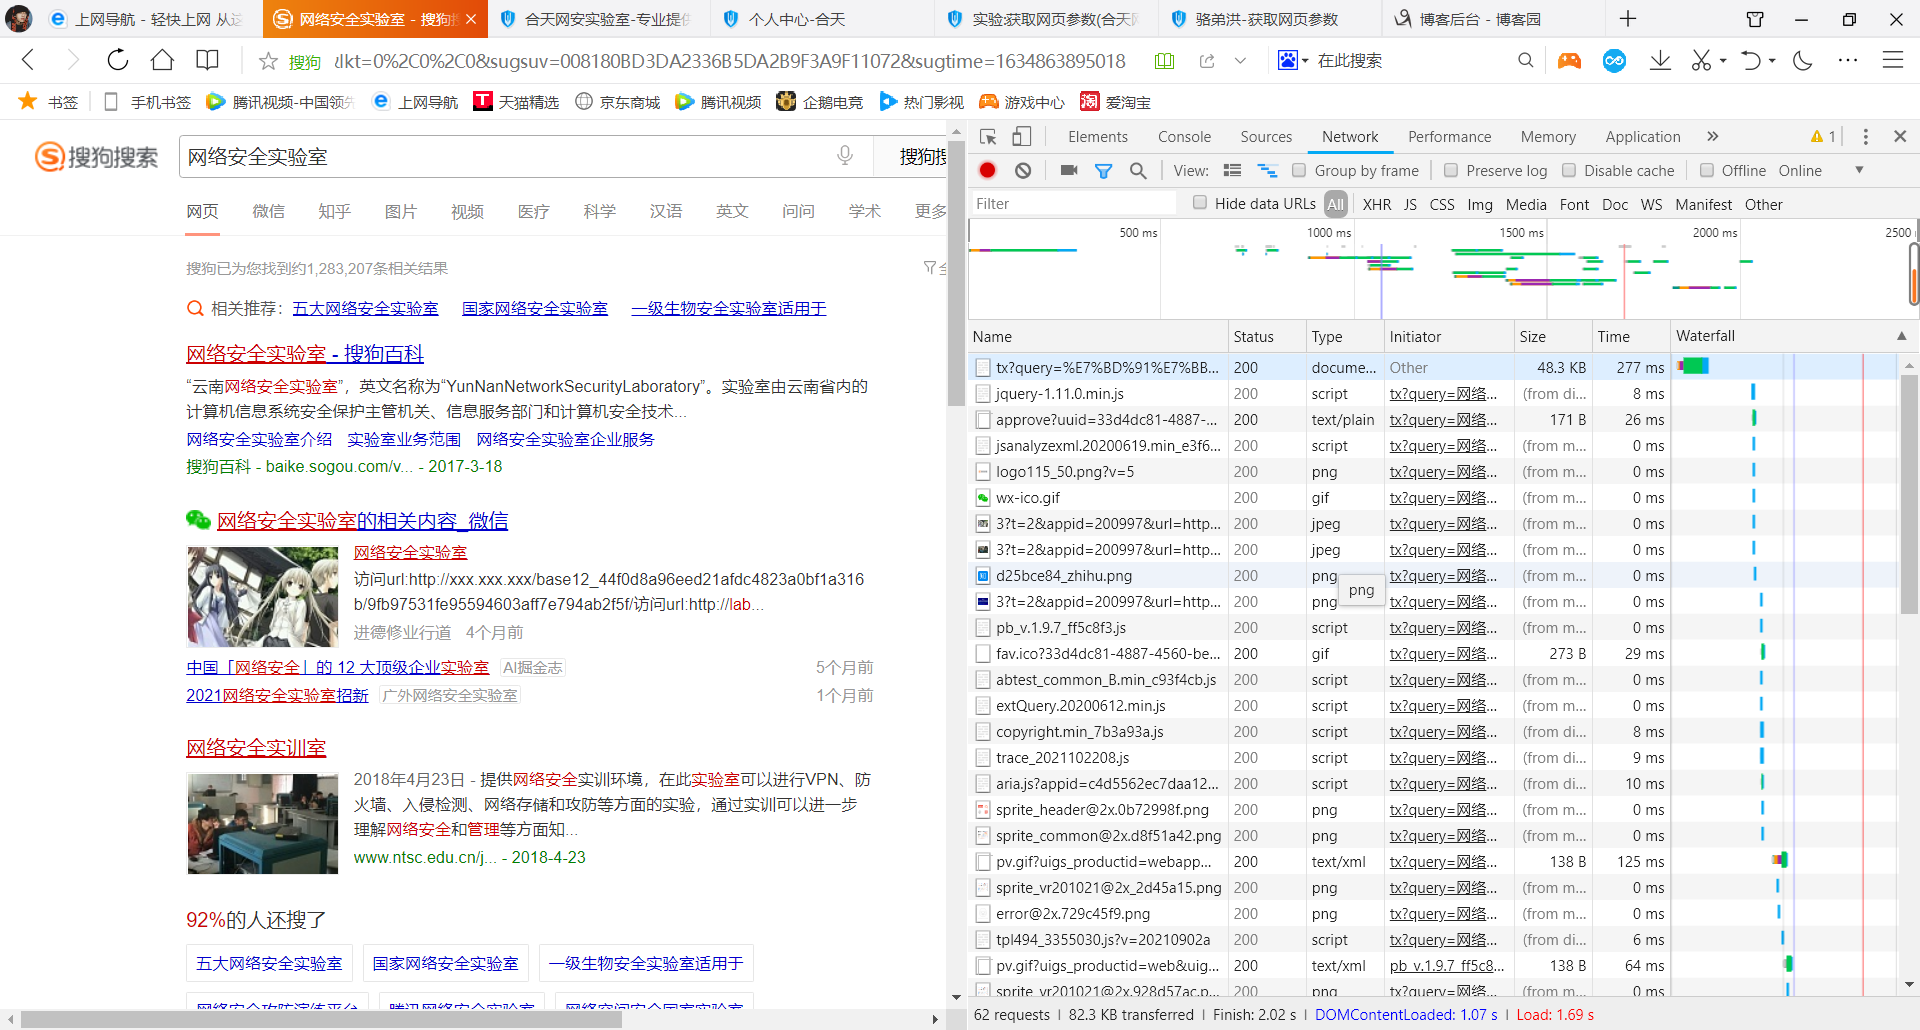Stop network recording with red button
The width and height of the screenshot is (1920, 1030).
[x=988, y=171]
